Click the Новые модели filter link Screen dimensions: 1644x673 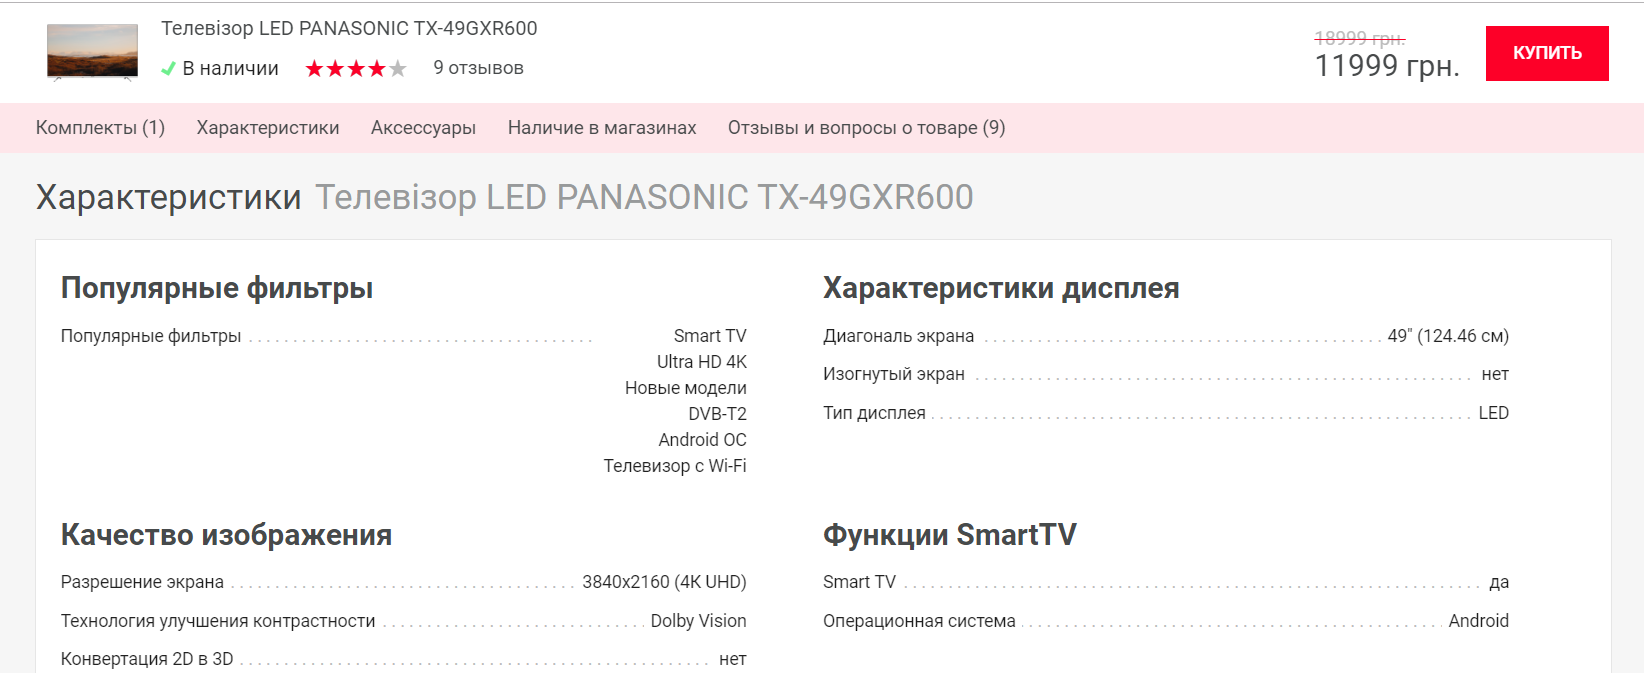click(685, 388)
